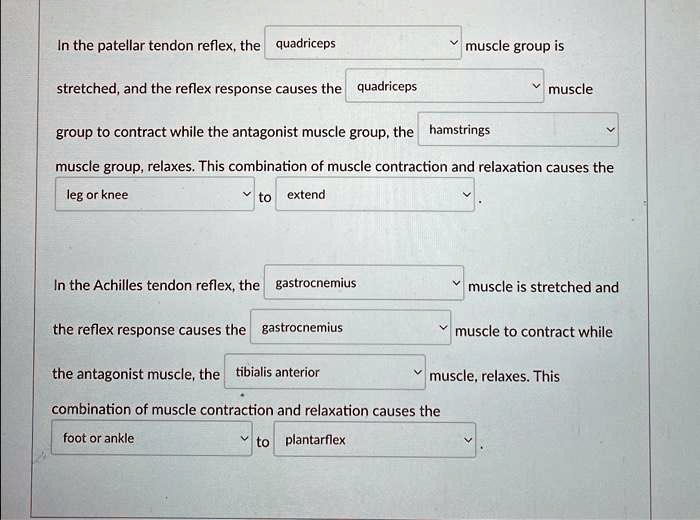Open the "plantarflex" dropdown
Image resolution: width=700 pixels, height=520 pixels.
point(375,440)
